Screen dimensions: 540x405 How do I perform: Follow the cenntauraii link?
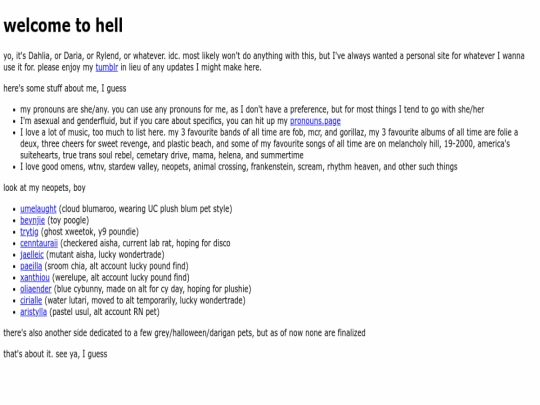point(39,243)
